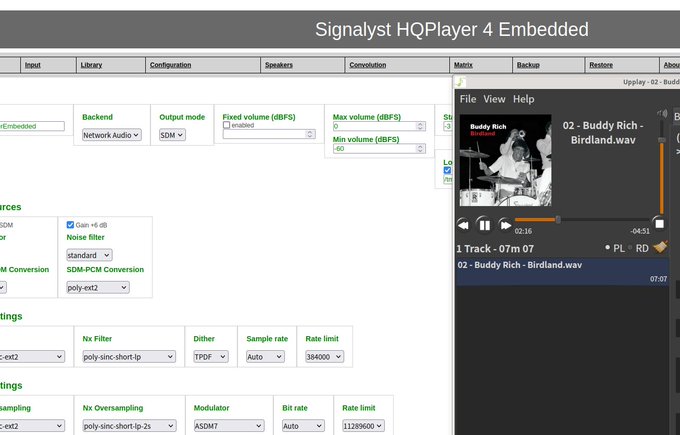This screenshot has width=680, height=435.
Task: Open the Output mode dropdown
Action: 172,135
